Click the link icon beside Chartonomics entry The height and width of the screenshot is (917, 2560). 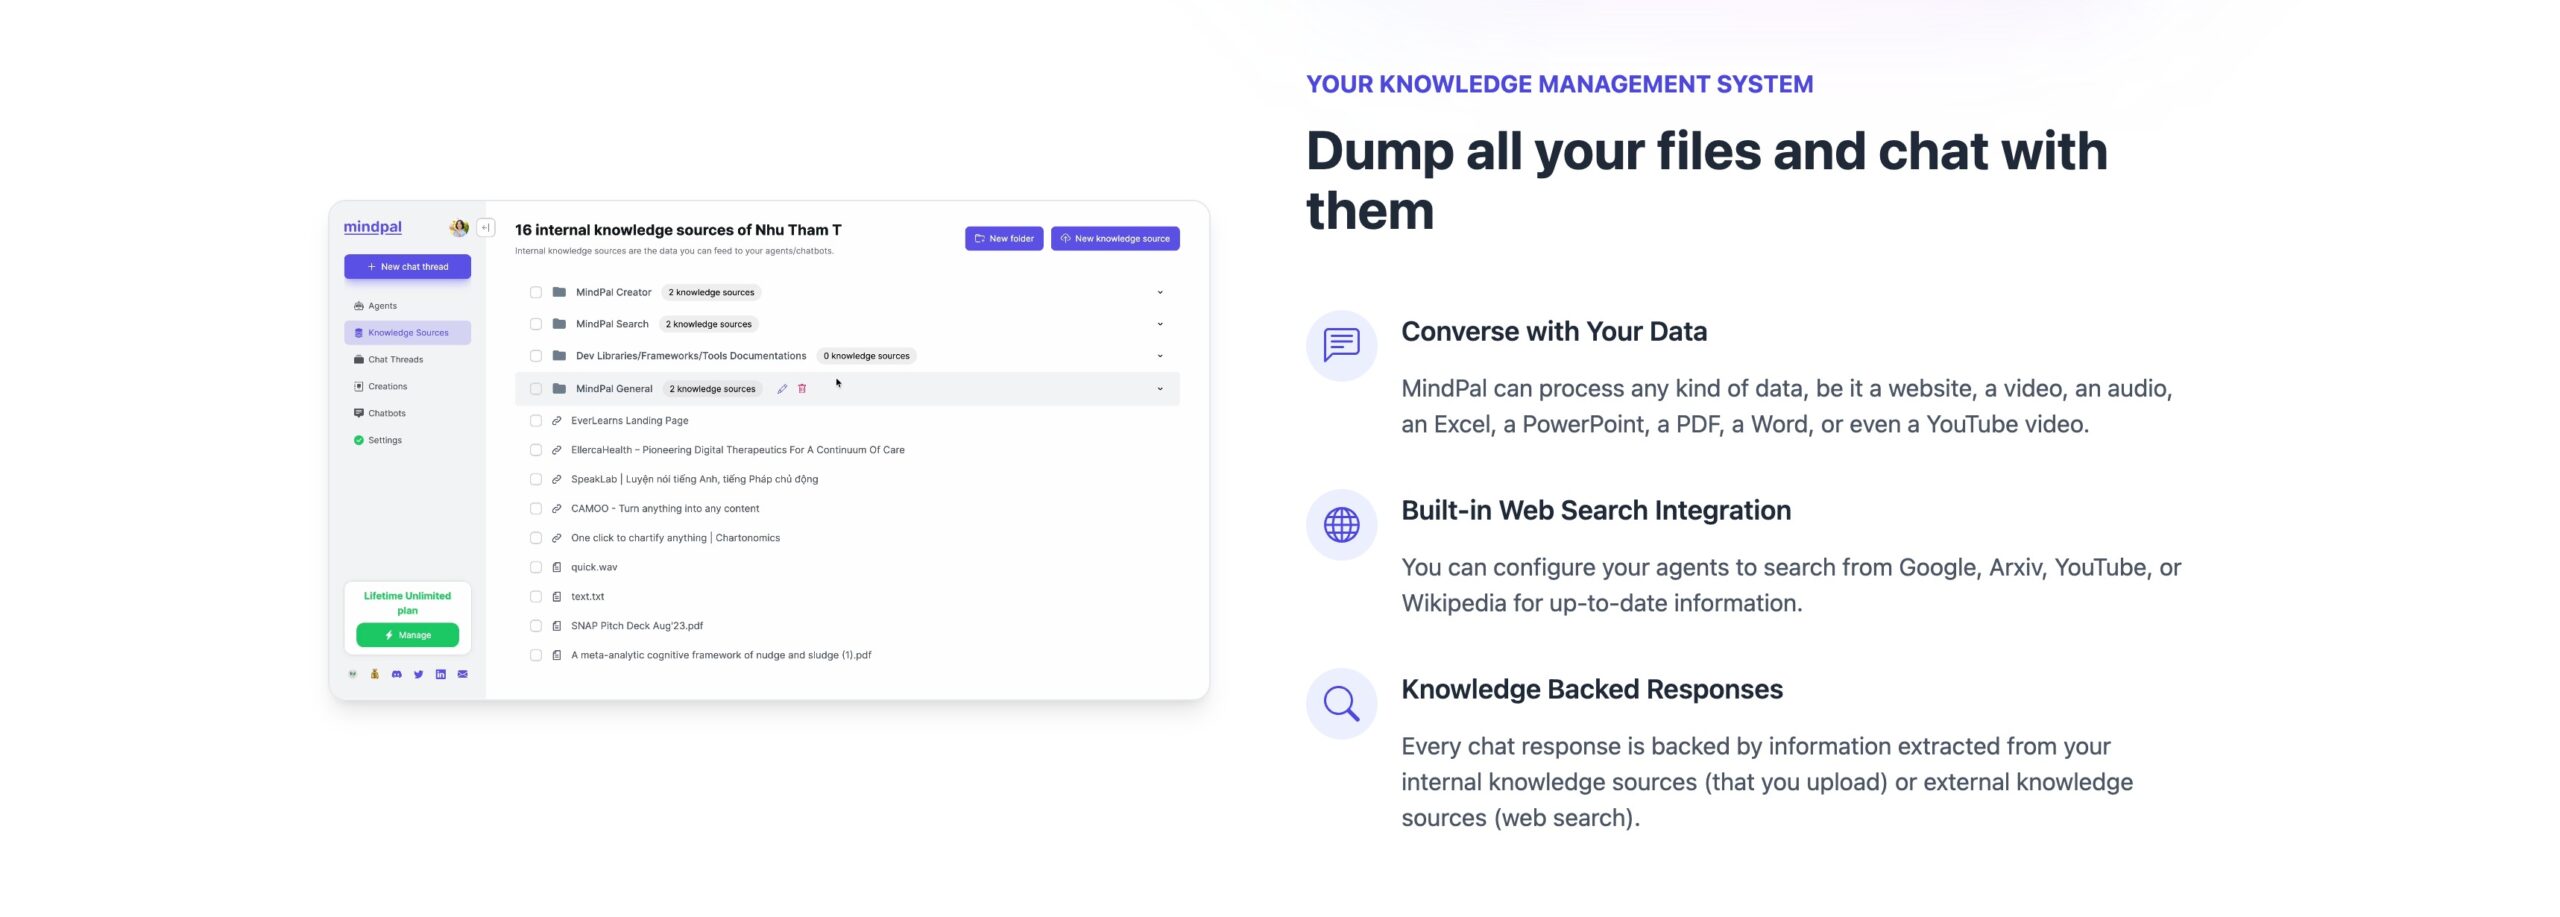tap(557, 539)
